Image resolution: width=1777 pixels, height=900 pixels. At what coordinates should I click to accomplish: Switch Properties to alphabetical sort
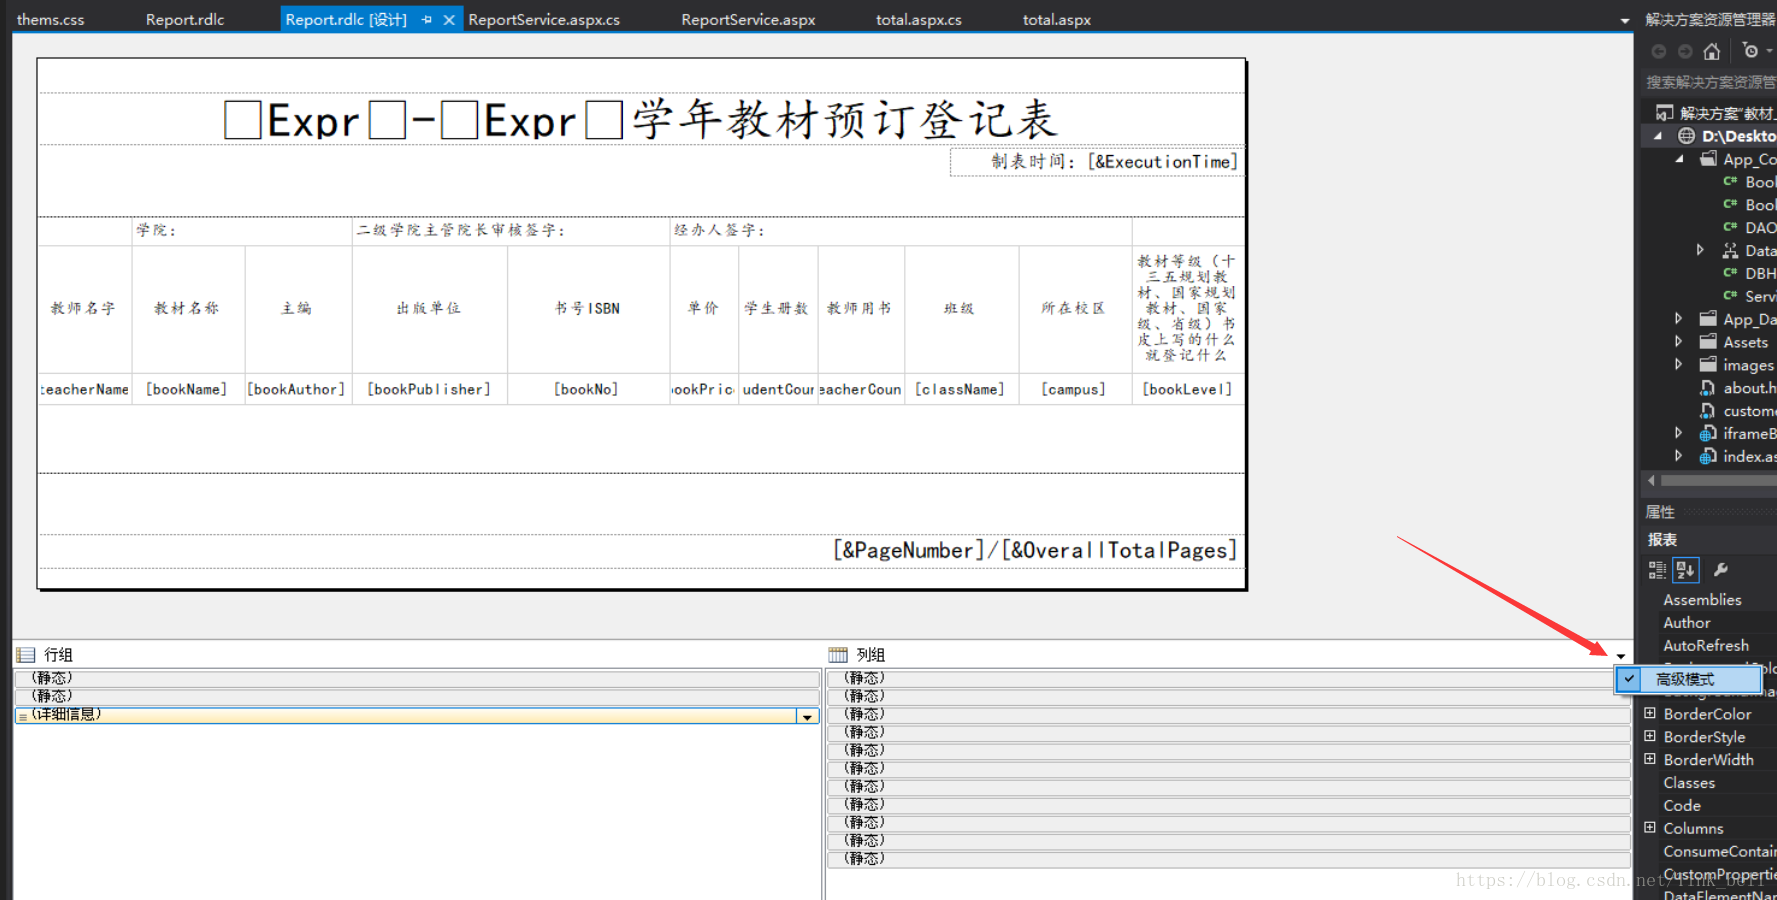1686,570
